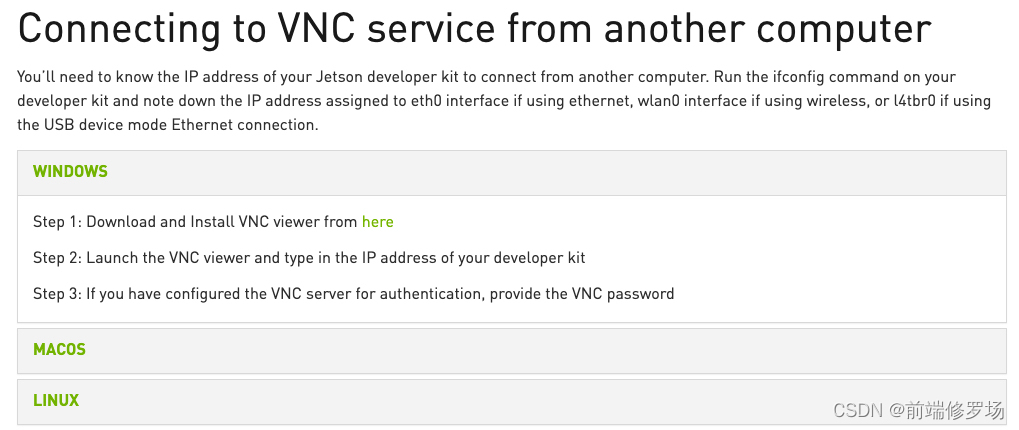This screenshot has height=430, width=1019.
Task: Open the 'here' VNC viewer download link
Action: pyautogui.click(x=378, y=222)
